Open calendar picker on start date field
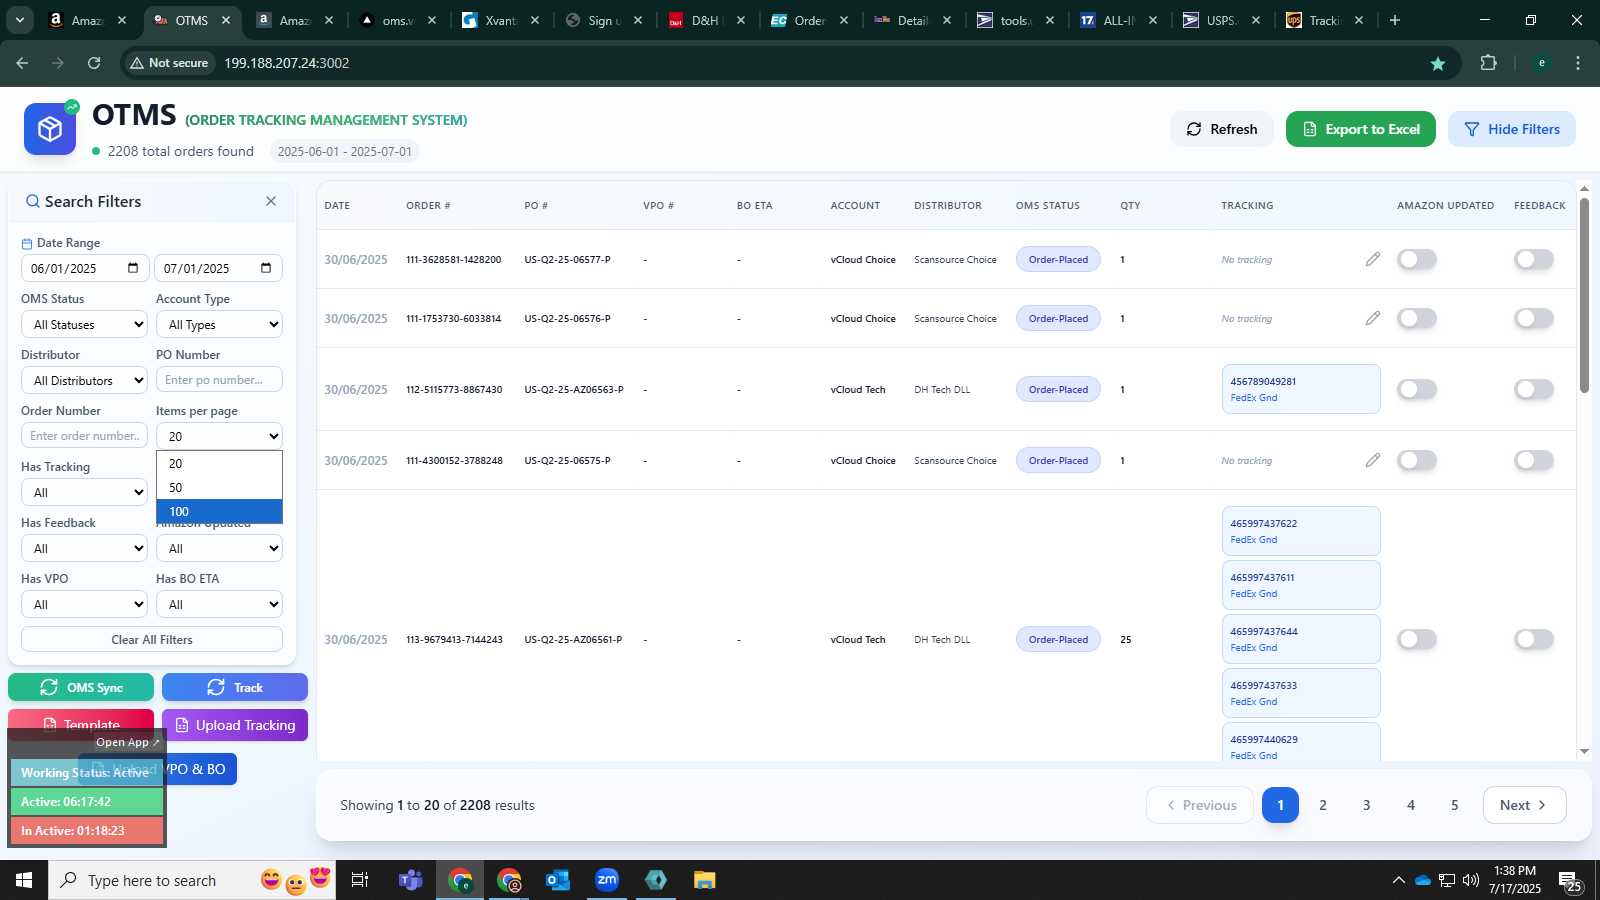Screen dimensions: 1600x900 click(x=133, y=268)
